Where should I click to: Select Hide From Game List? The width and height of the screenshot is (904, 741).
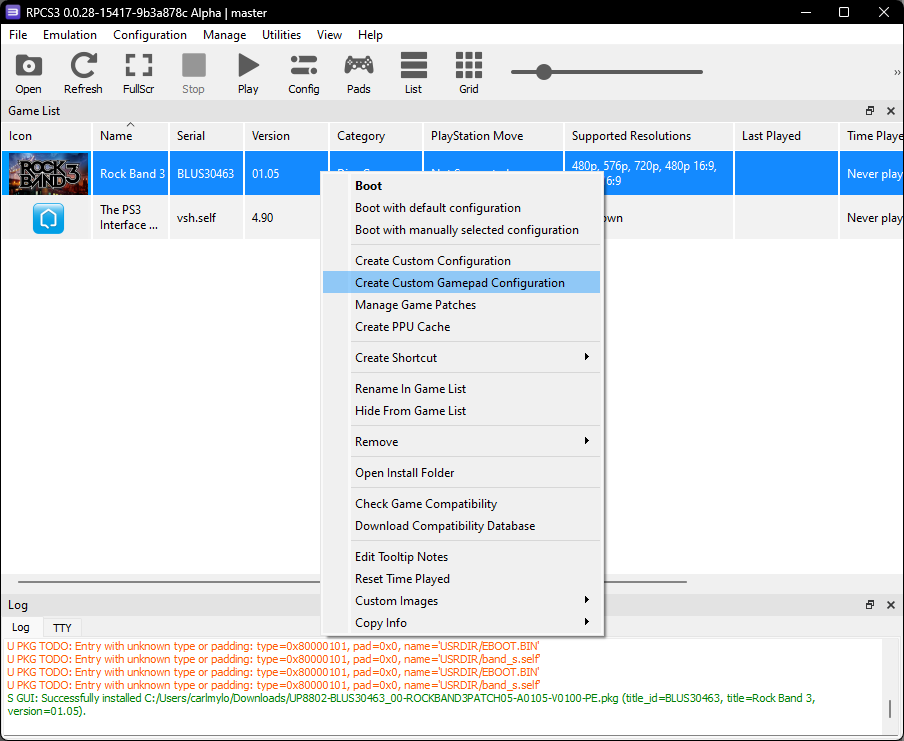pos(461,411)
